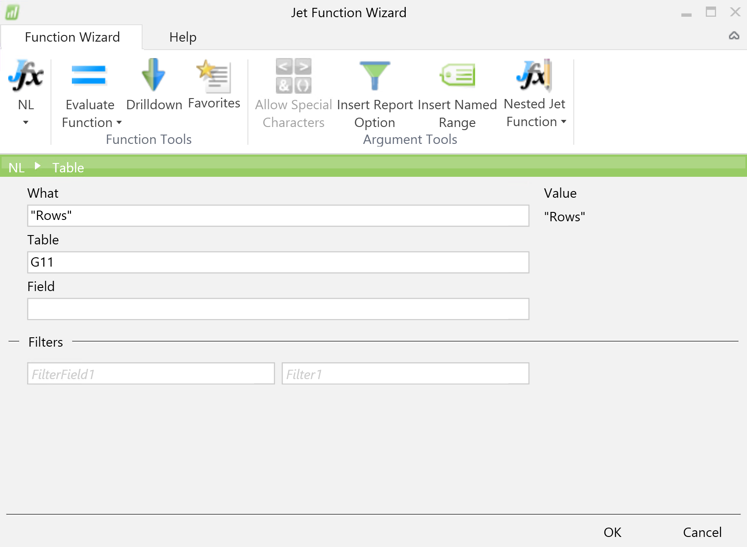Click the "Rows" value text
Viewport: 747px width, 547px height.
click(x=565, y=217)
